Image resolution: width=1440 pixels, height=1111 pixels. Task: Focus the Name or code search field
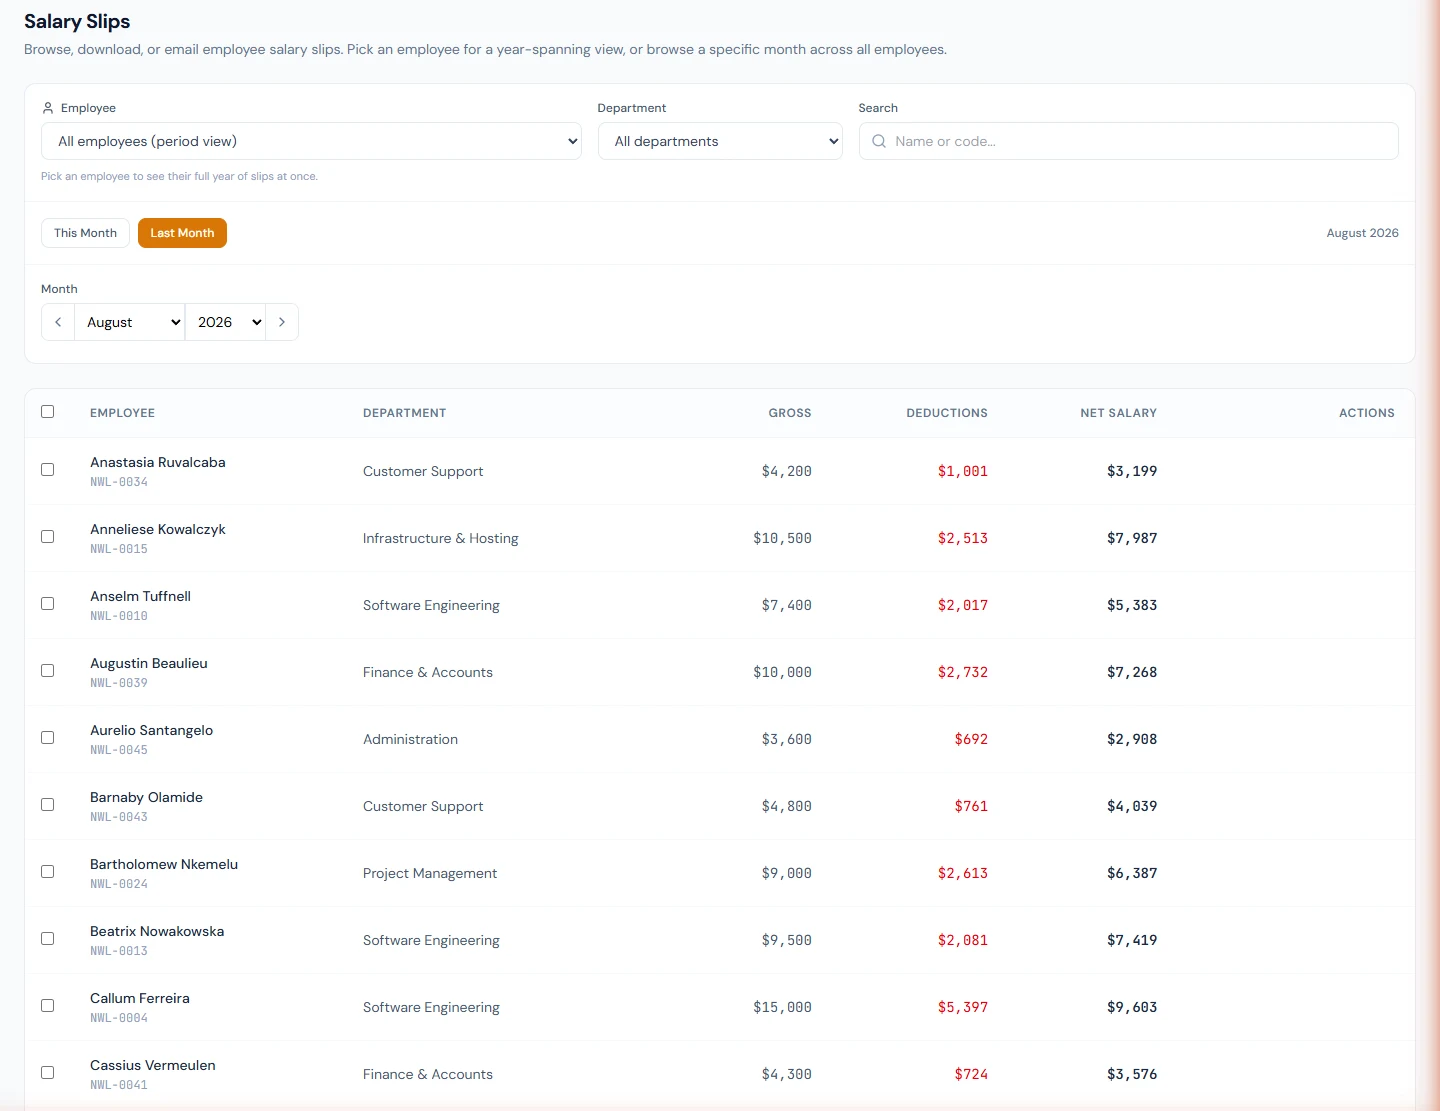1128,141
